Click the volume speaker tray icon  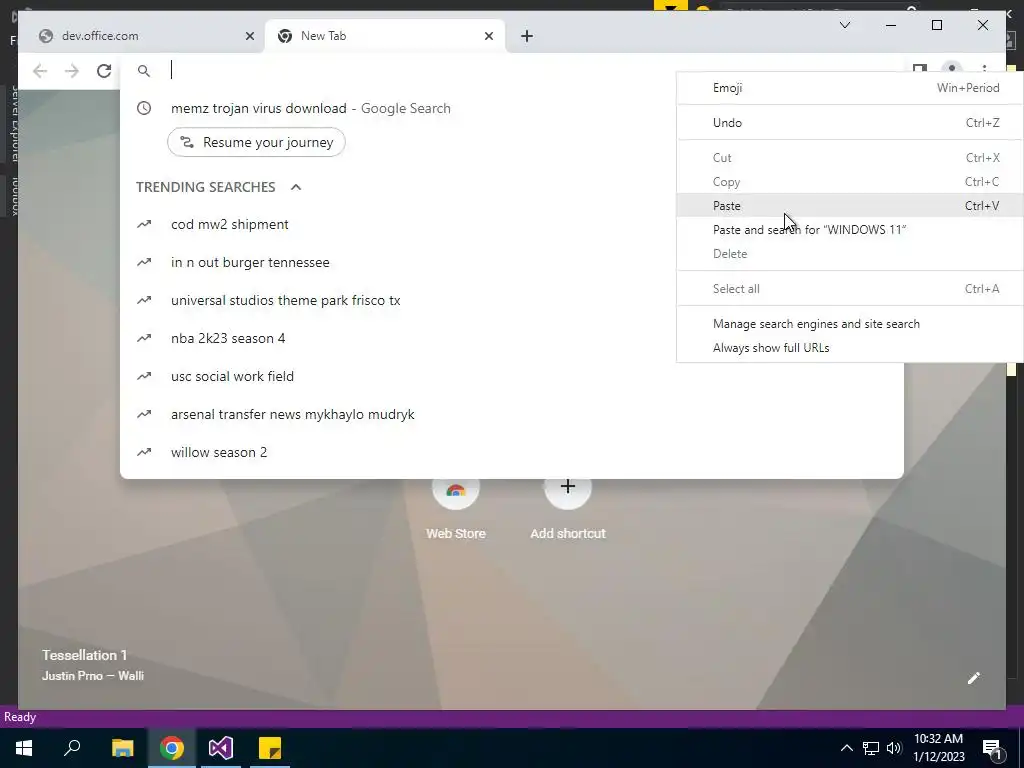coord(893,748)
